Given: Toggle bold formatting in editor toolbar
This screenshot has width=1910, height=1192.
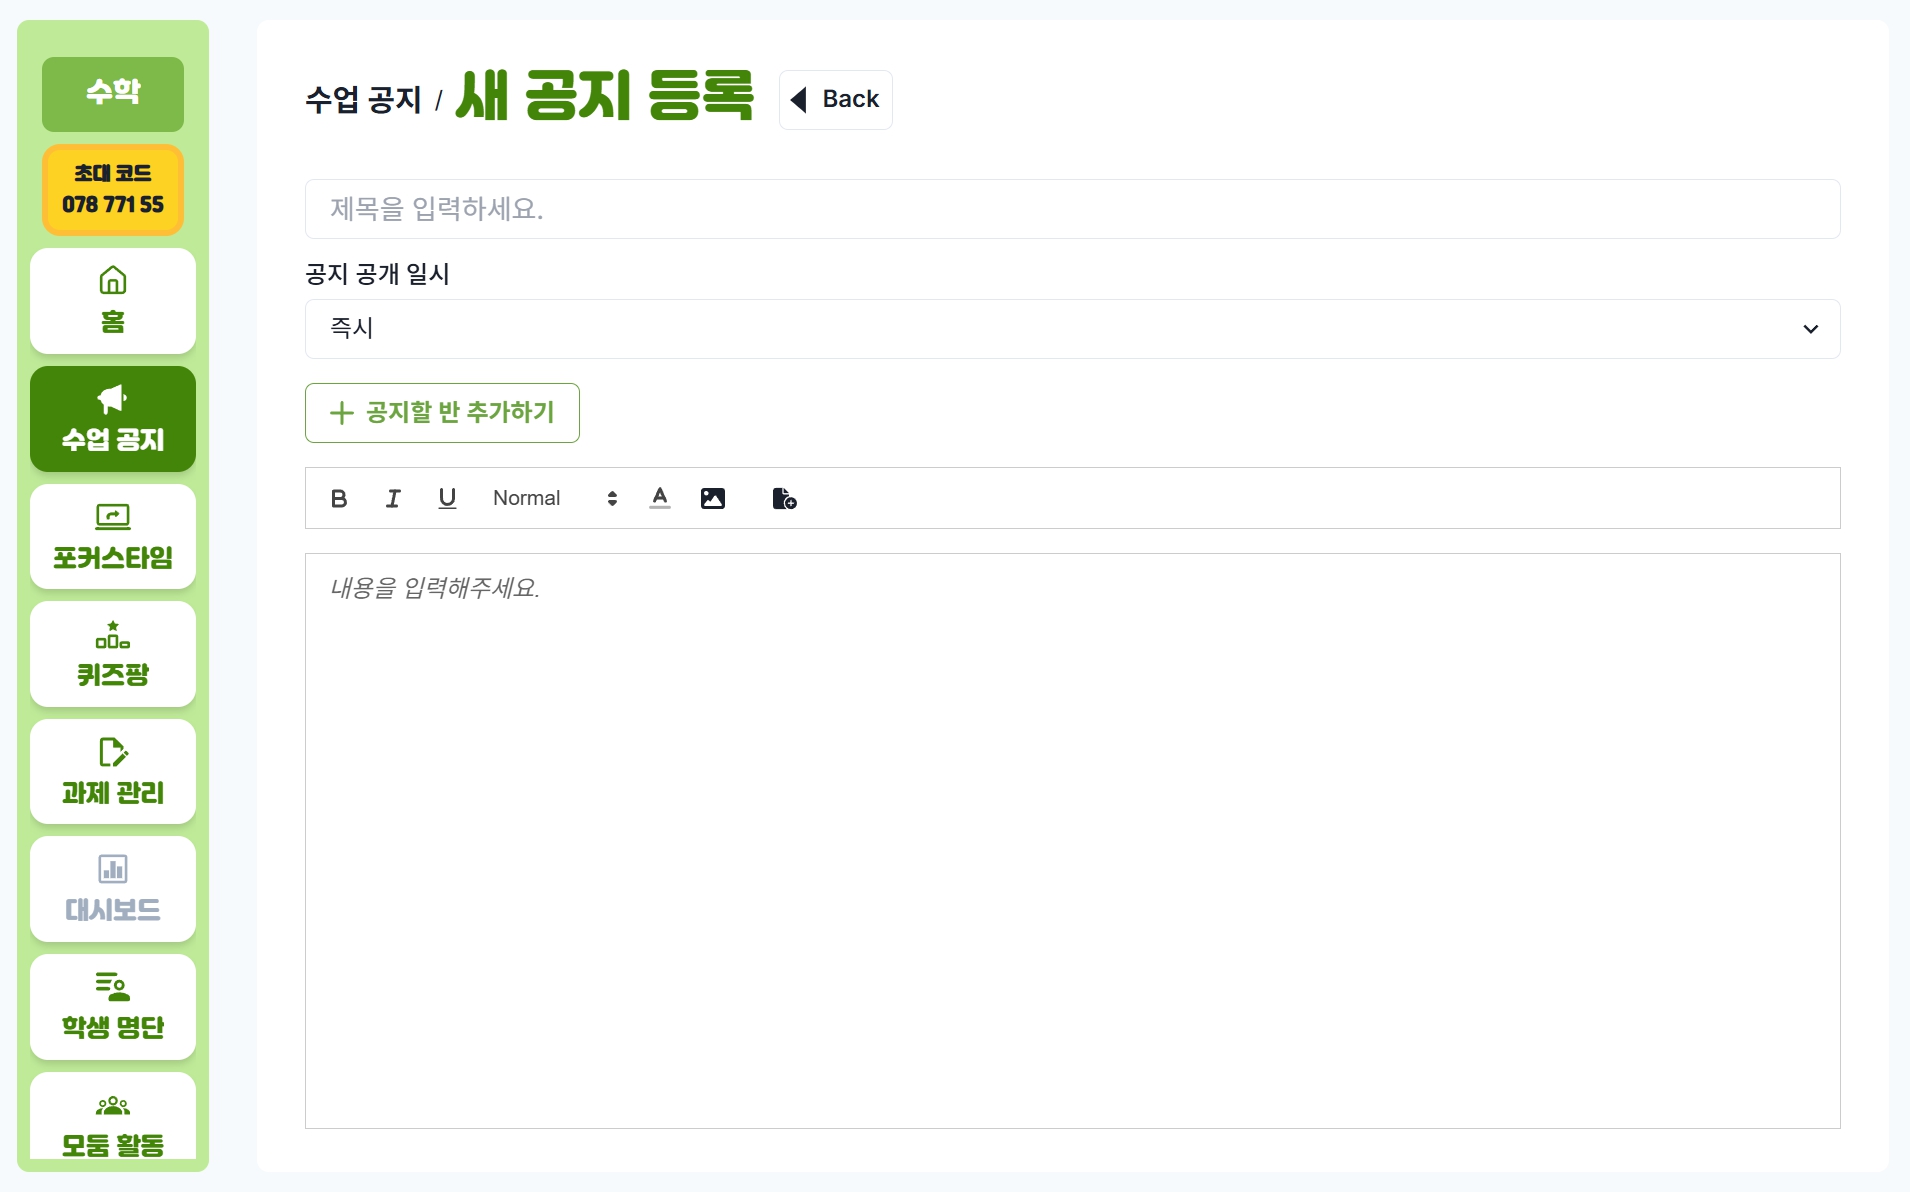Looking at the screenshot, I should (339, 498).
